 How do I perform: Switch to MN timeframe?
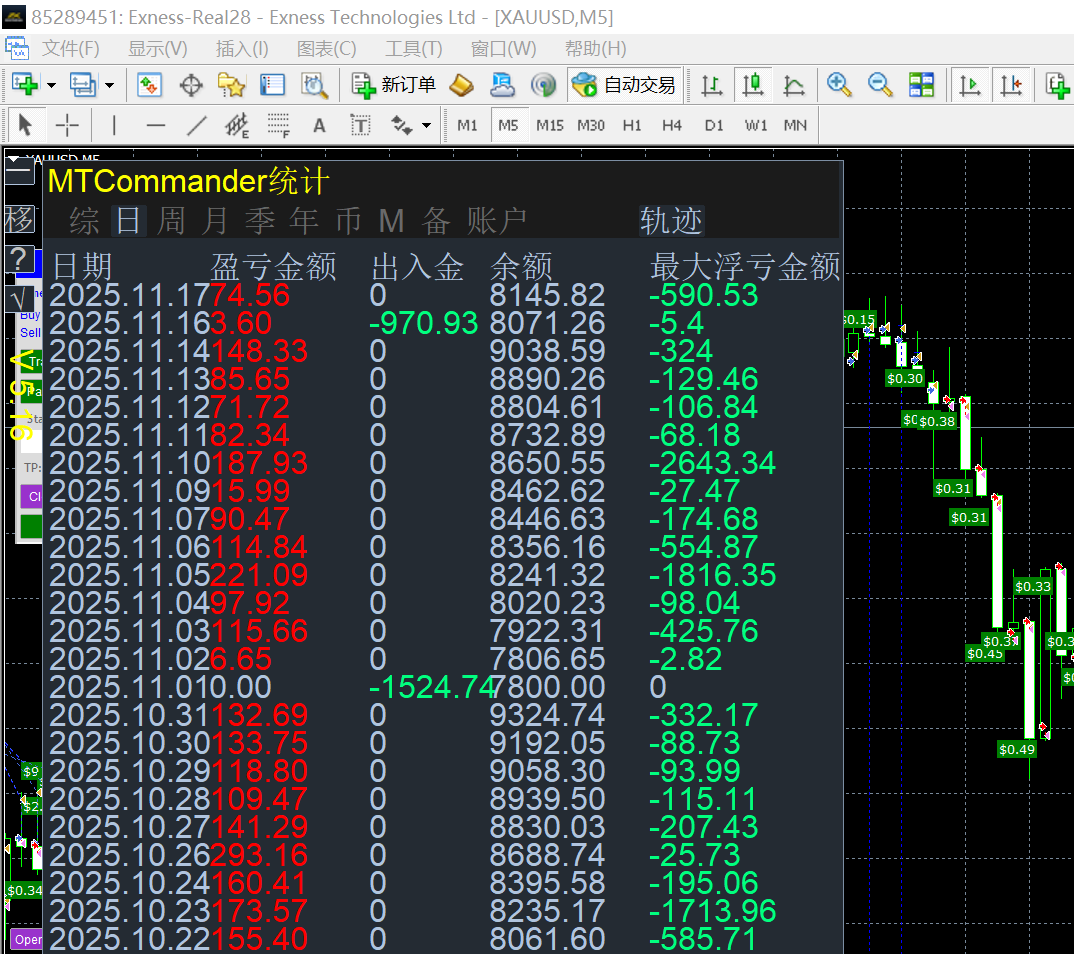point(795,125)
